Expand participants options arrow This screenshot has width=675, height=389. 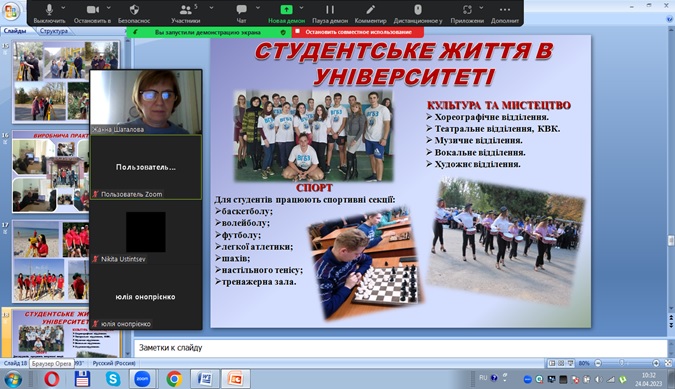[x=211, y=8]
